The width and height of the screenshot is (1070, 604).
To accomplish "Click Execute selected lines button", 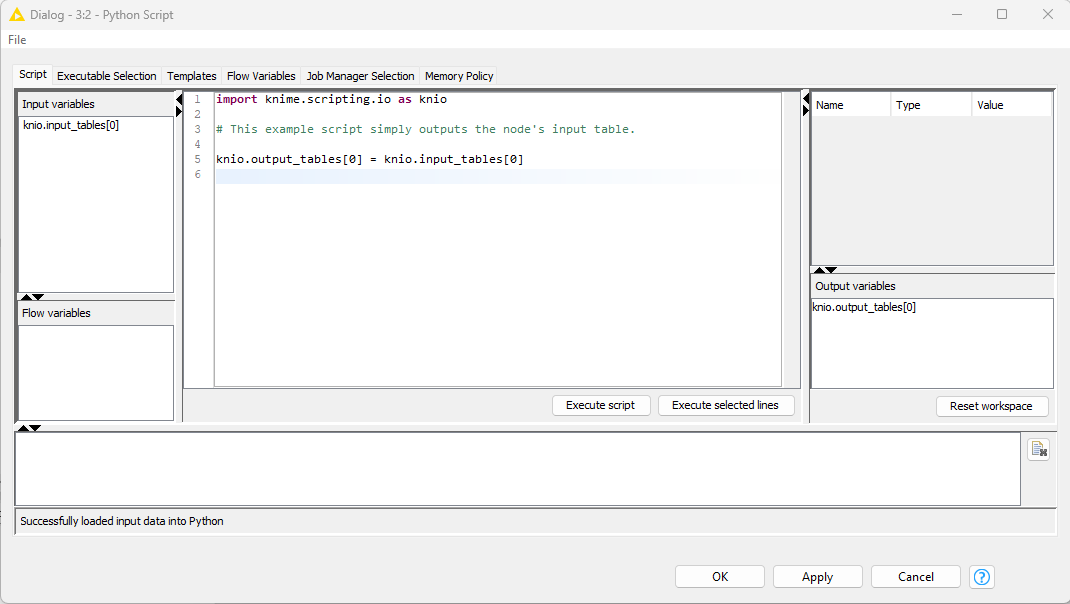I will click(x=725, y=405).
